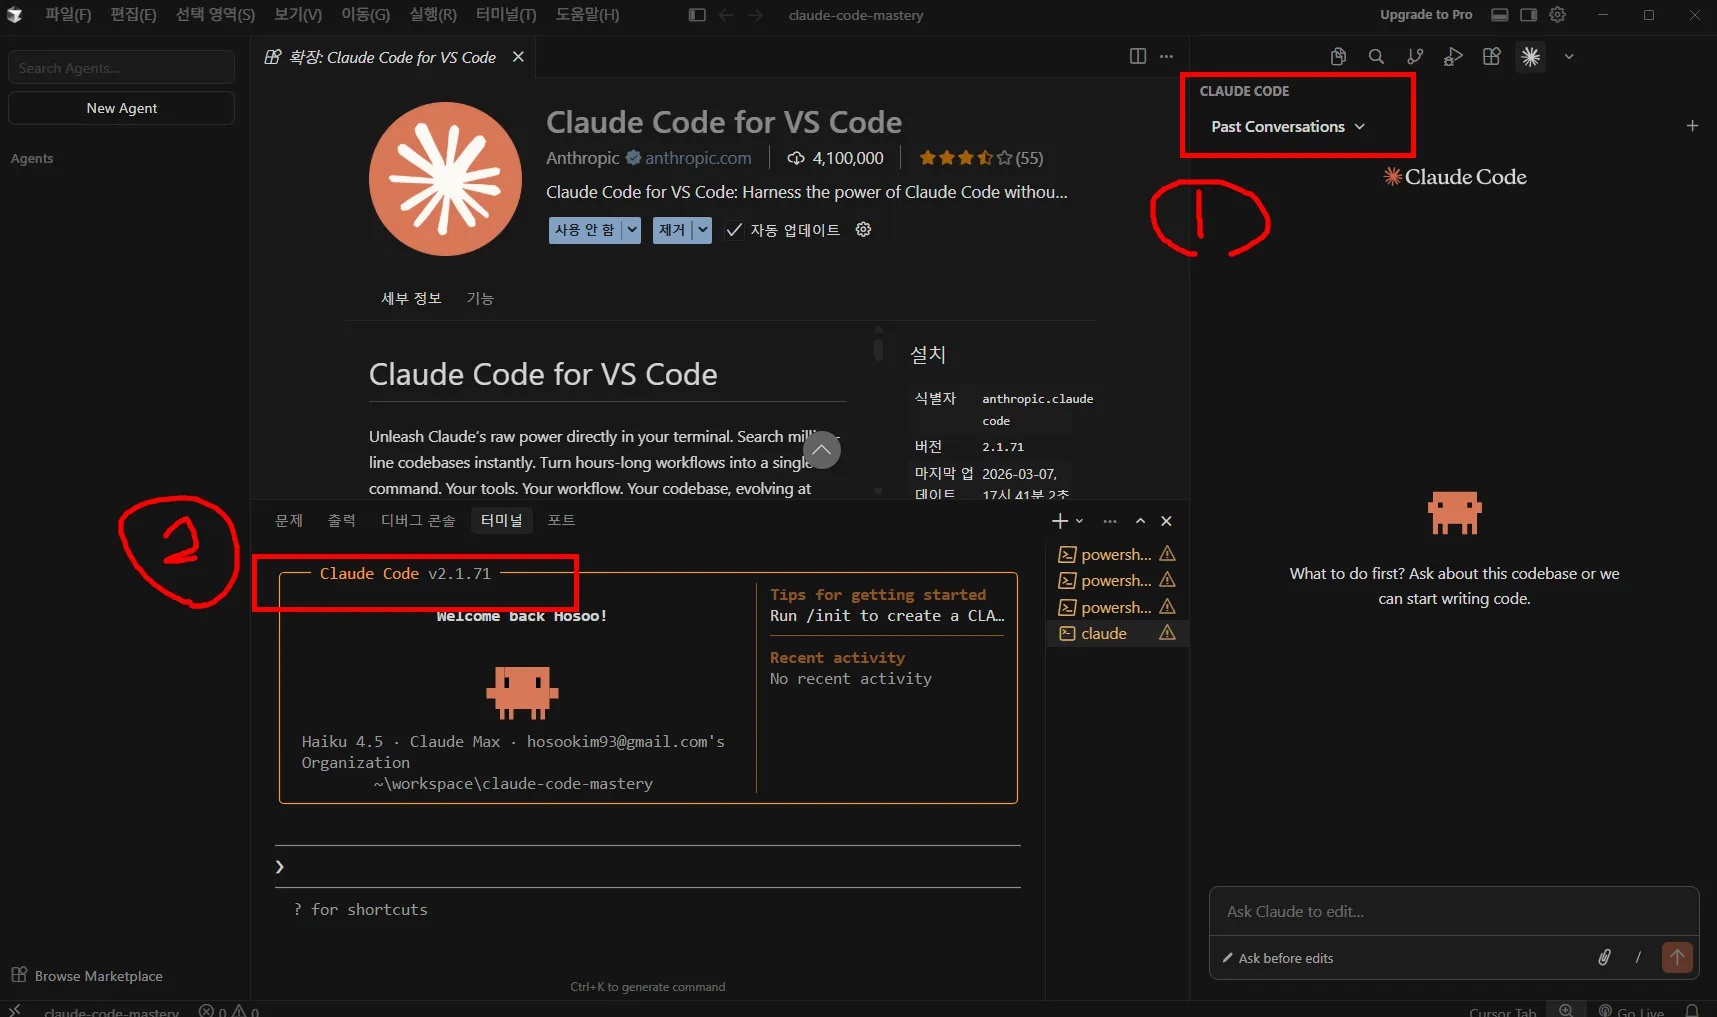
Task: Open the Run and Debug view icon
Action: pos(1453,57)
